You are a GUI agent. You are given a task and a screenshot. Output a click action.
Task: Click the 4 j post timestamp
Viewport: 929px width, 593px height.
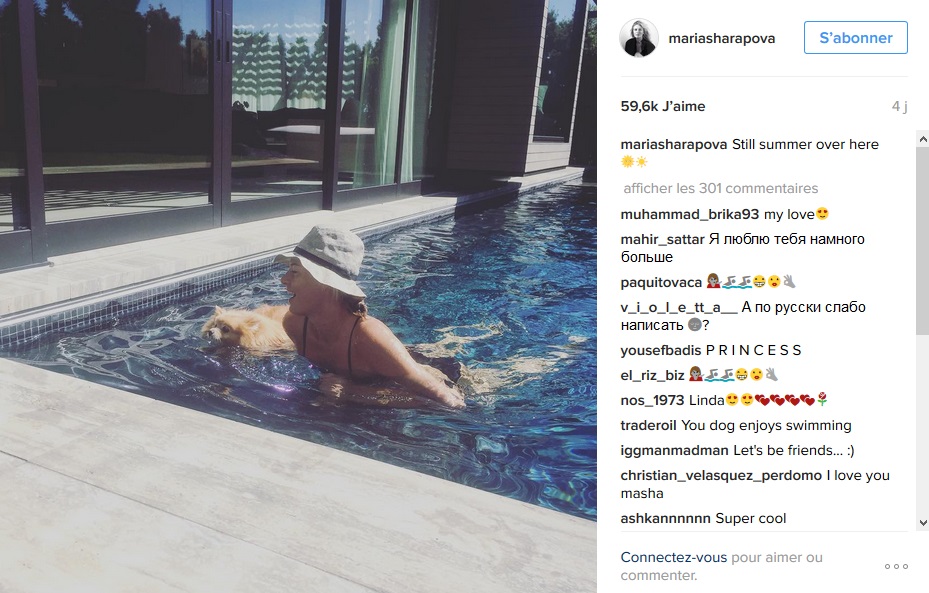click(x=899, y=107)
